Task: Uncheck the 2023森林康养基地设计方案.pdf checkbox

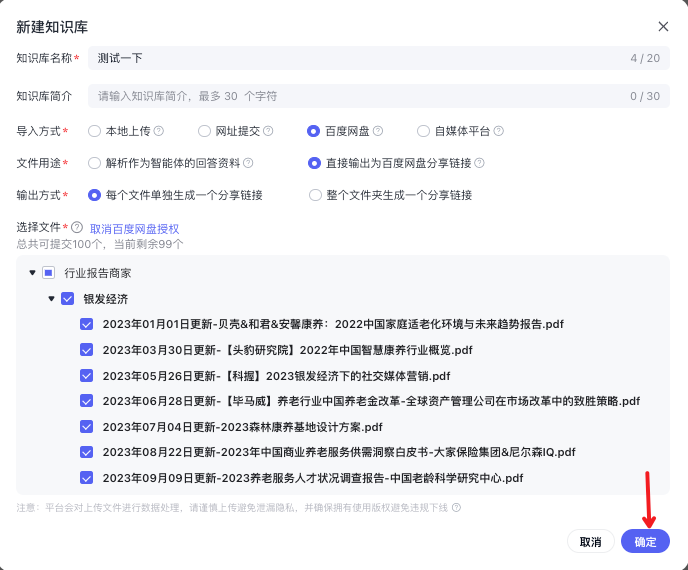Action: [x=87, y=427]
